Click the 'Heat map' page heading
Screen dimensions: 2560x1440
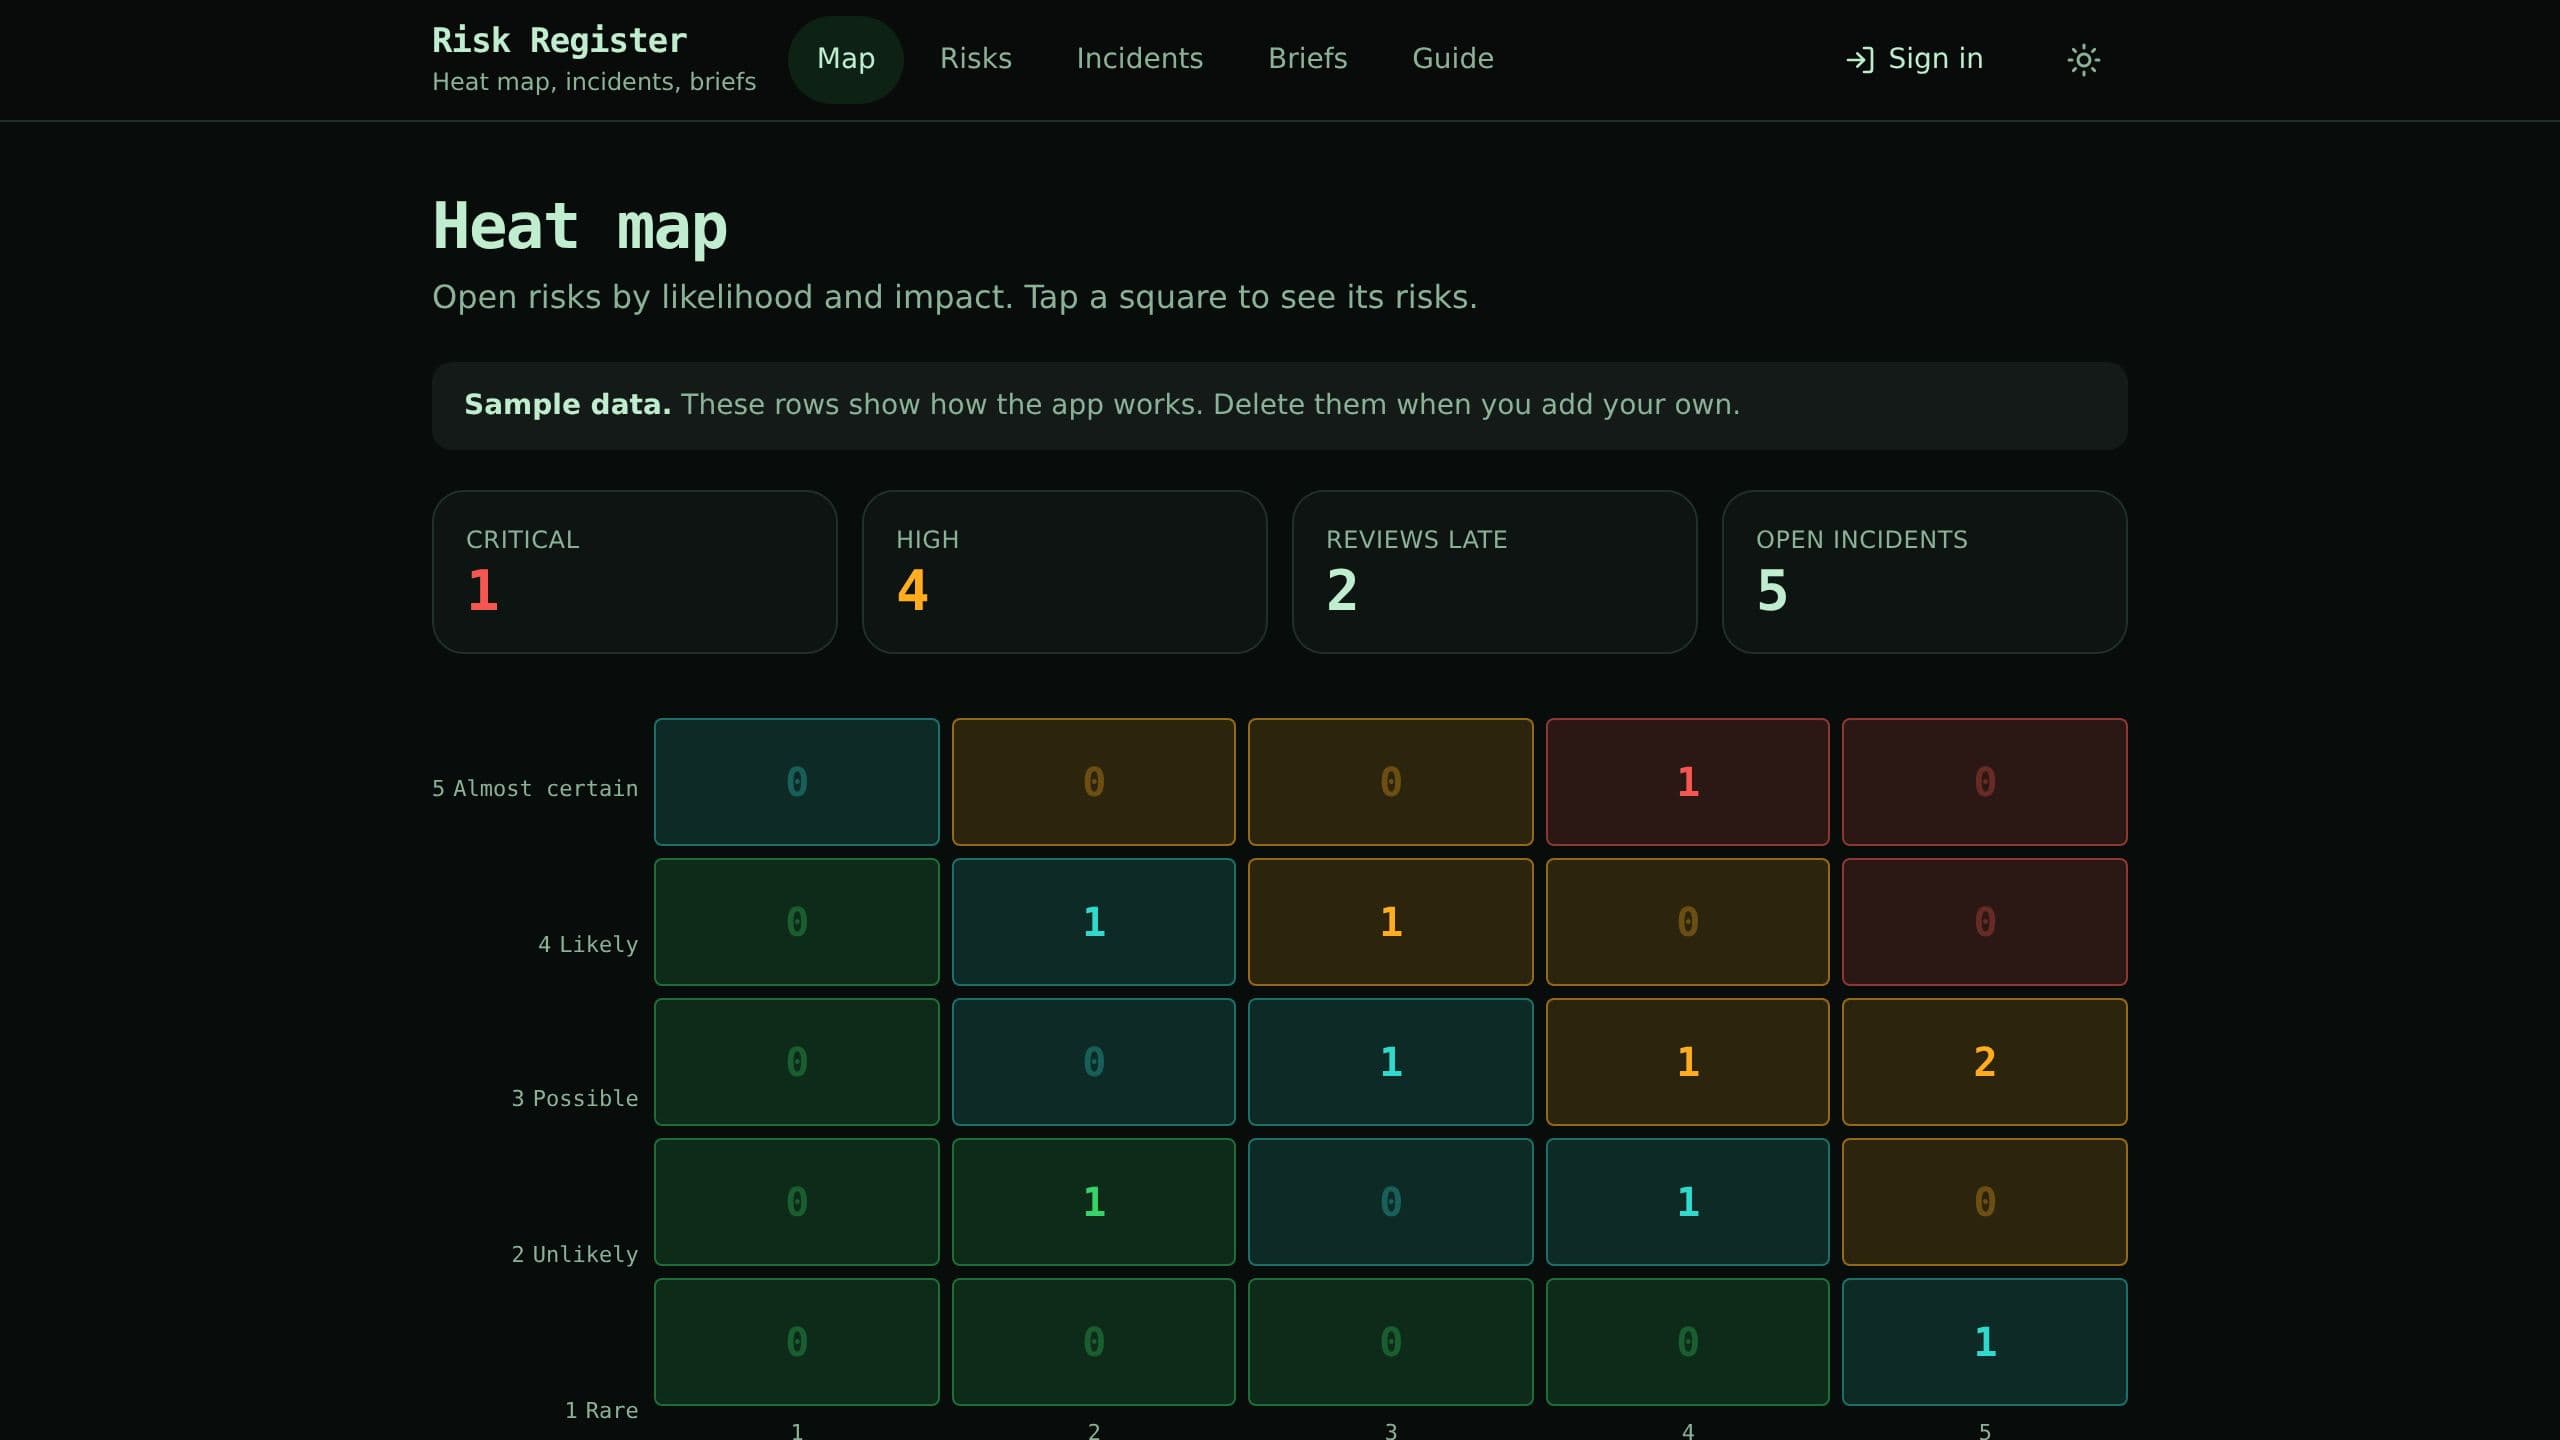(x=580, y=226)
